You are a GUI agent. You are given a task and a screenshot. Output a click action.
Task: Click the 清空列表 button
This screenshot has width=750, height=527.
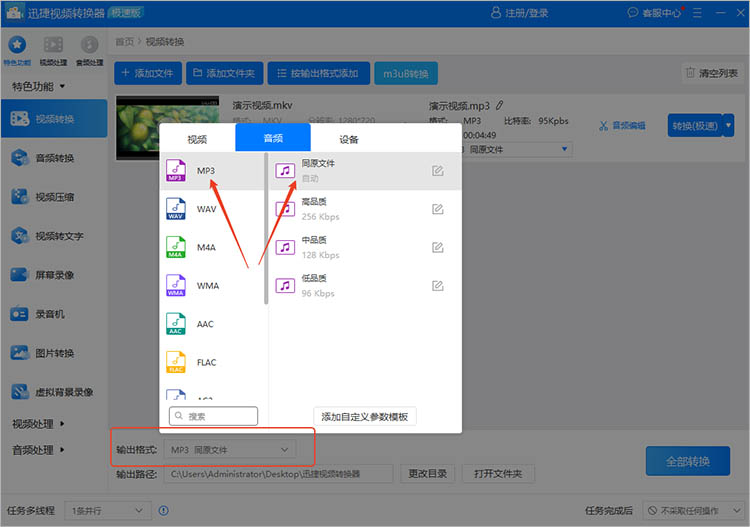[x=712, y=73]
